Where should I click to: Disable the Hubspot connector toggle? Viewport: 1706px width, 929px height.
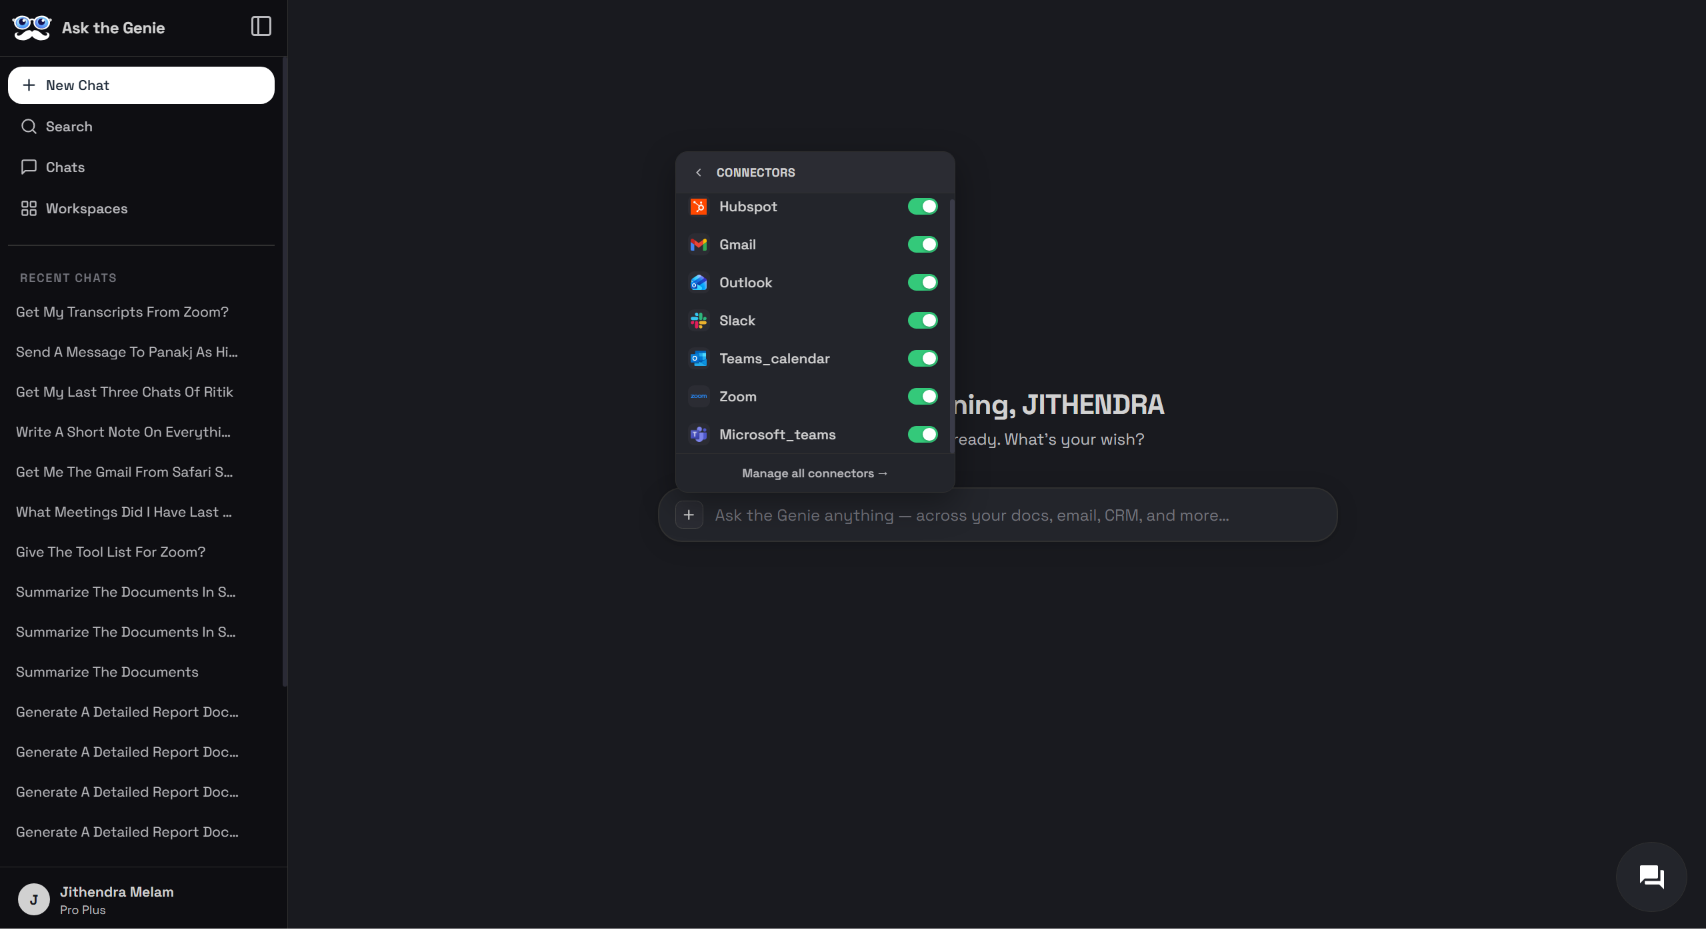click(922, 206)
